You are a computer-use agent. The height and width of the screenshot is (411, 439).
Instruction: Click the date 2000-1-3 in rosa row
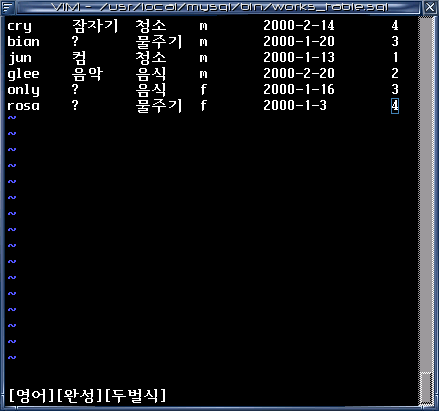coord(295,106)
